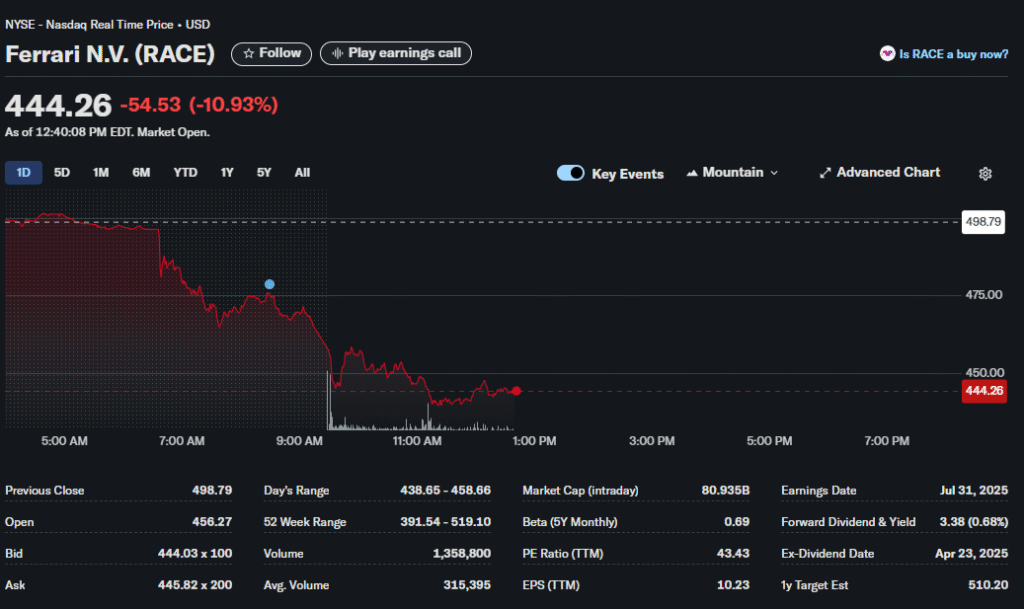Click the red 444.26 price tag on axis
Image resolution: width=1024 pixels, height=609 pixels.
click(984, 391)
